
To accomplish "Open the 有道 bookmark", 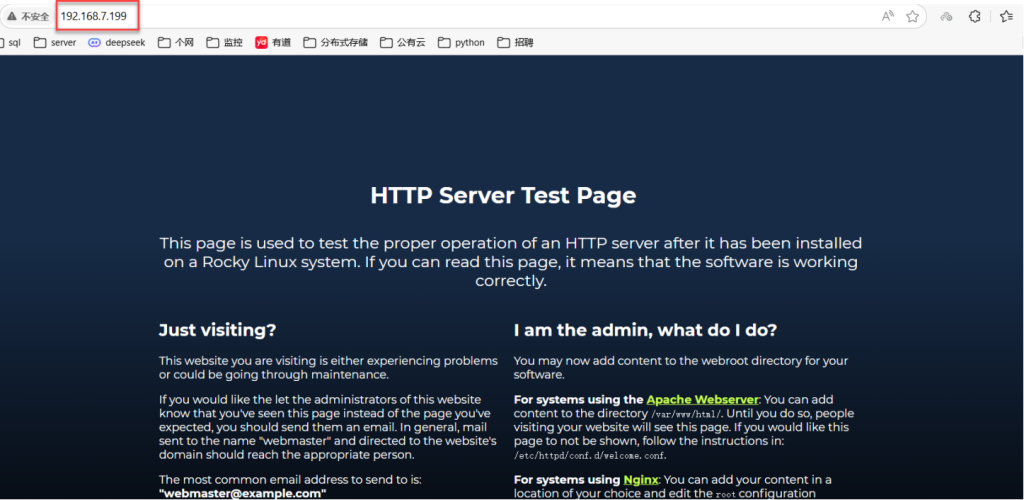I will click(273, 43).
